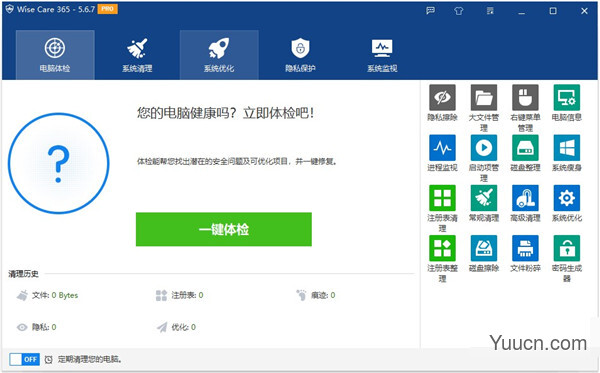Click the question mark health circle
600x373 pixels.
pyautogui.click(x=59, y=163)
